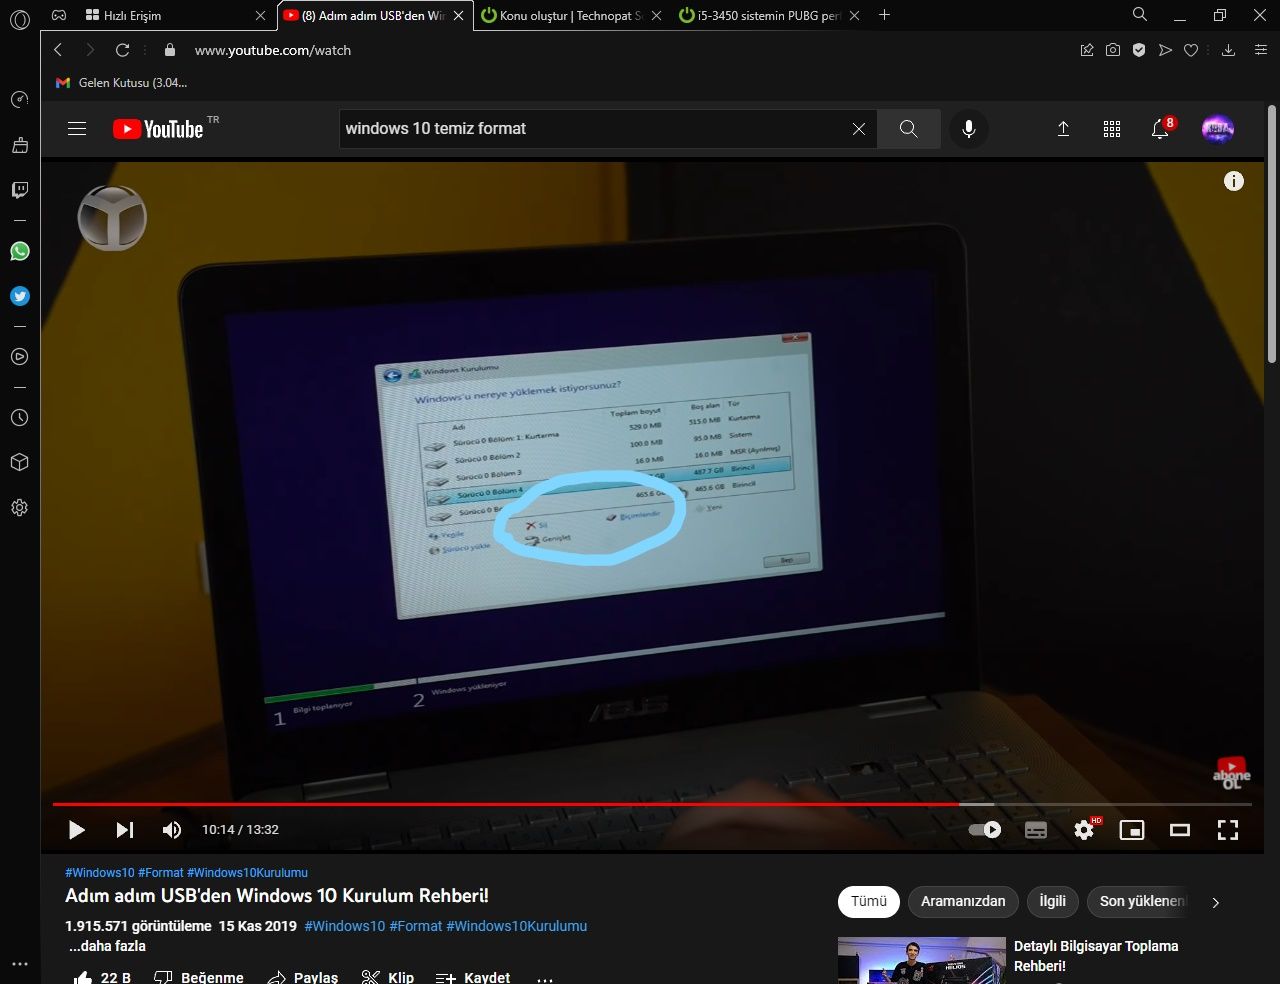Open the video quality settings gear
The height and width of the screenshot is (984, 1280).
[1084, 830]
